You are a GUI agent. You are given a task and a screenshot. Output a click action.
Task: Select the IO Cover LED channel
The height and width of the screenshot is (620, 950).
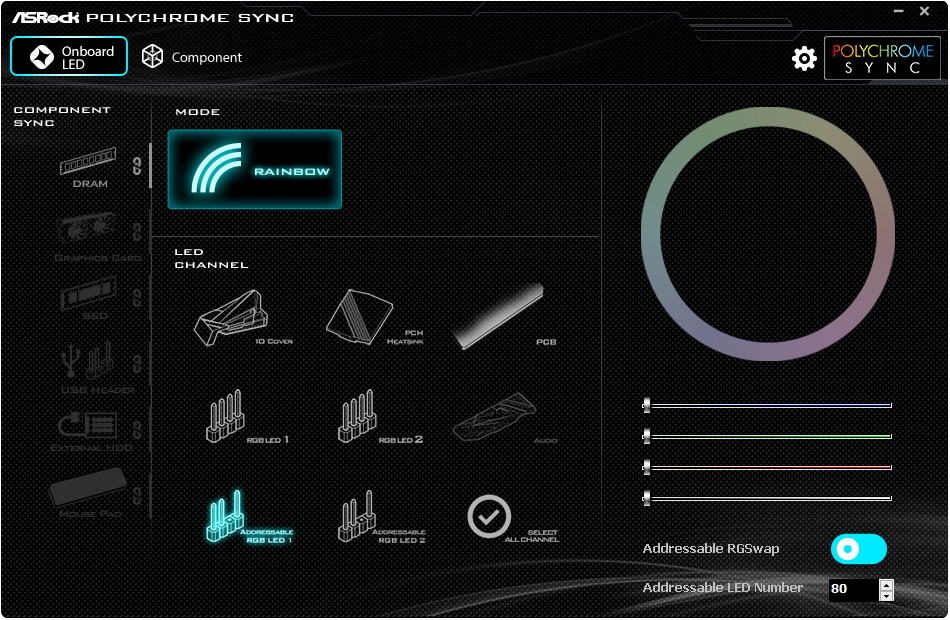pos(242,318)
